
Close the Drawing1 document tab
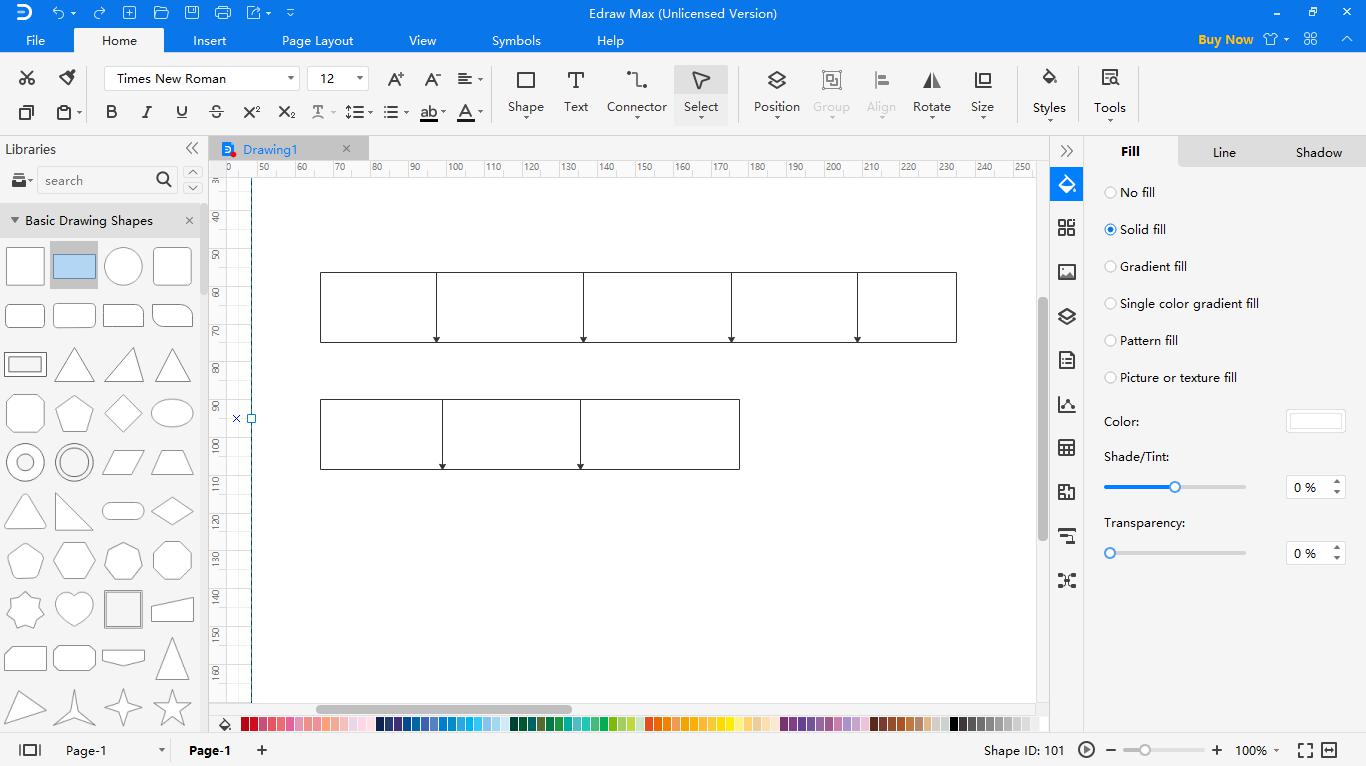pyautogui.click(x=347, y=149)
